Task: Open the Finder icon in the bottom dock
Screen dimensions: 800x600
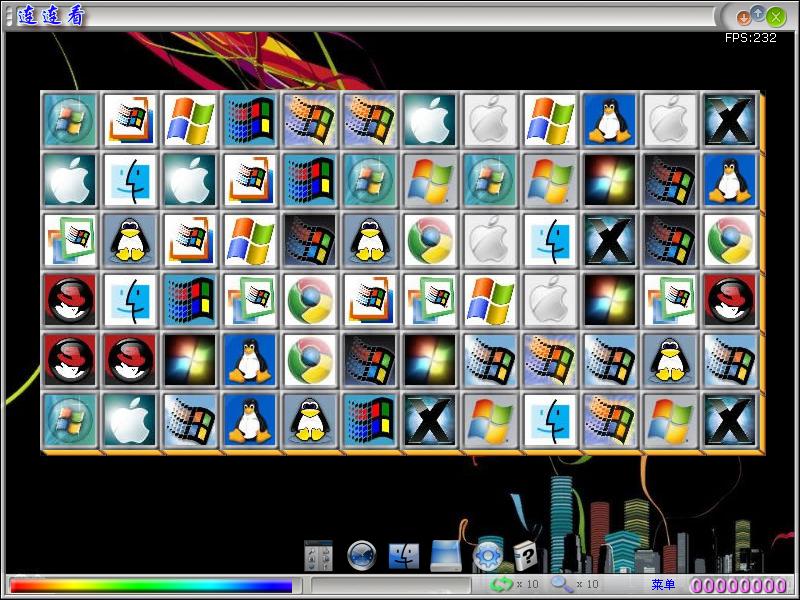Action: coord(404,556)
